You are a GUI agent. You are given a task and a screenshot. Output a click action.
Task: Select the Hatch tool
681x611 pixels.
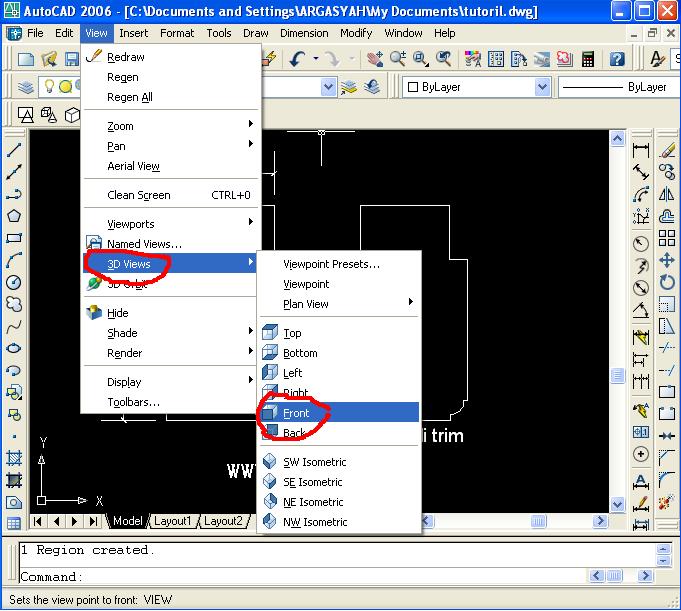point(14,458)
